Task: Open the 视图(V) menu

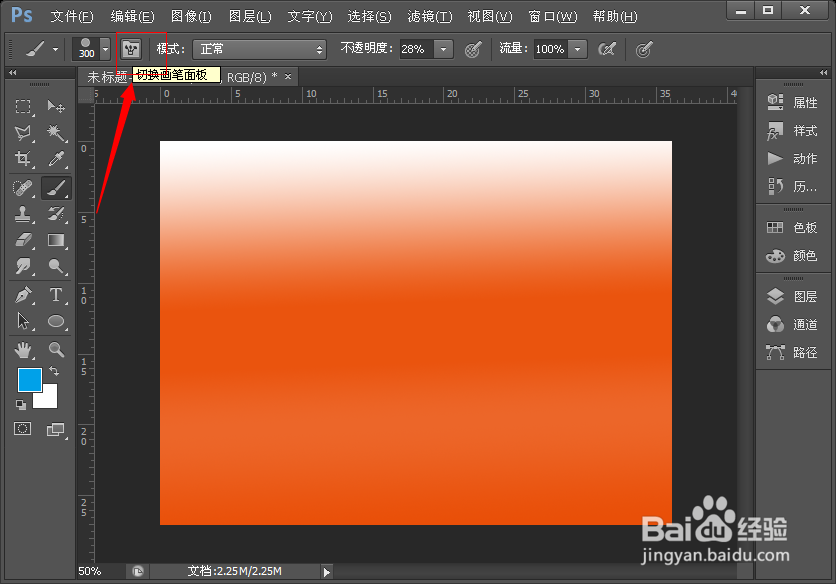Action: (490, 17)
